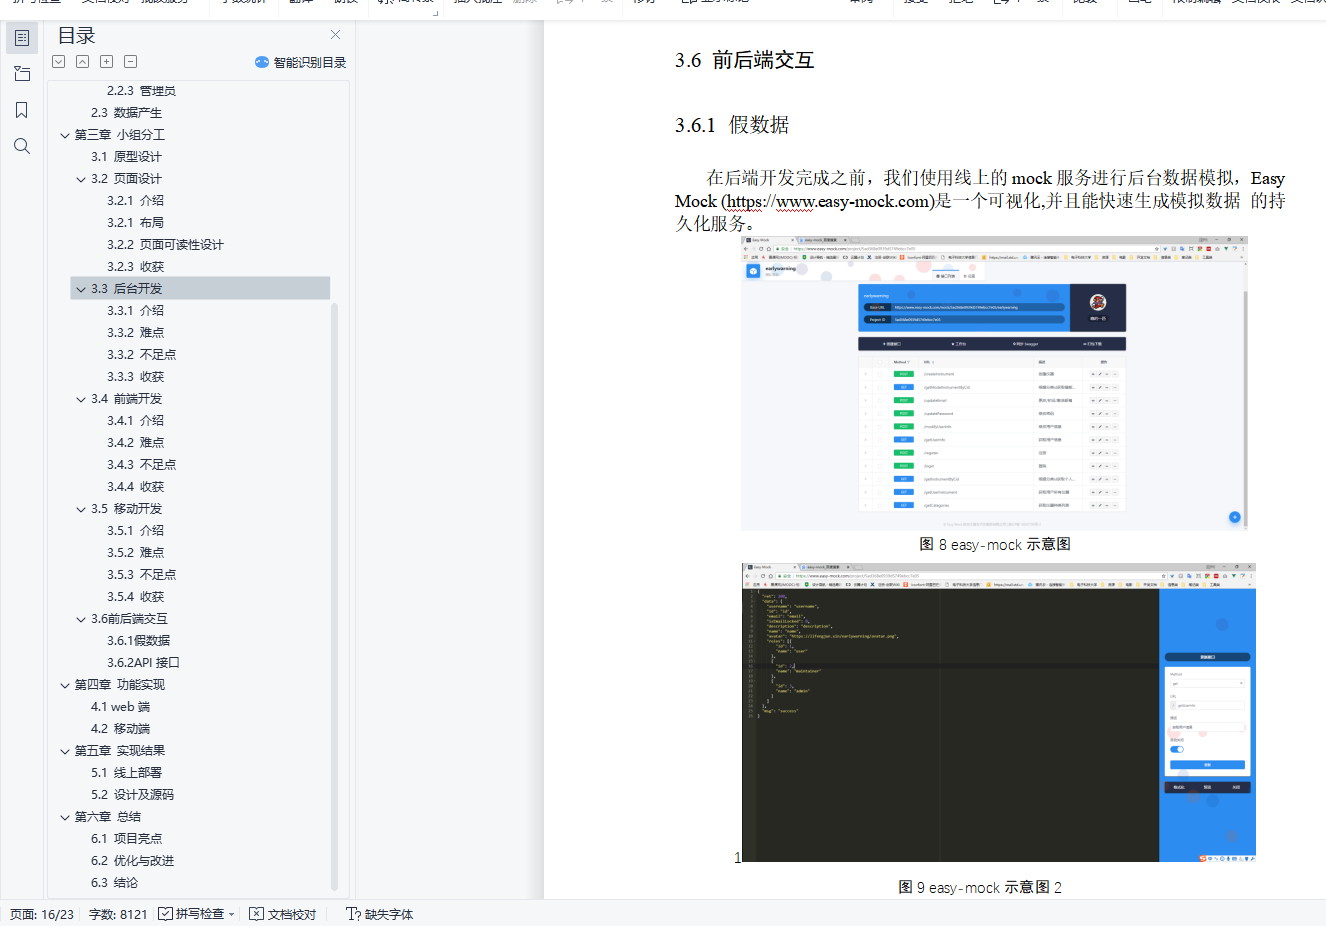Image resolution: width=1326 pixels, height=926 pixels.
Task: Click 缺失字体 missing fonts indicator
Action: 380,914
